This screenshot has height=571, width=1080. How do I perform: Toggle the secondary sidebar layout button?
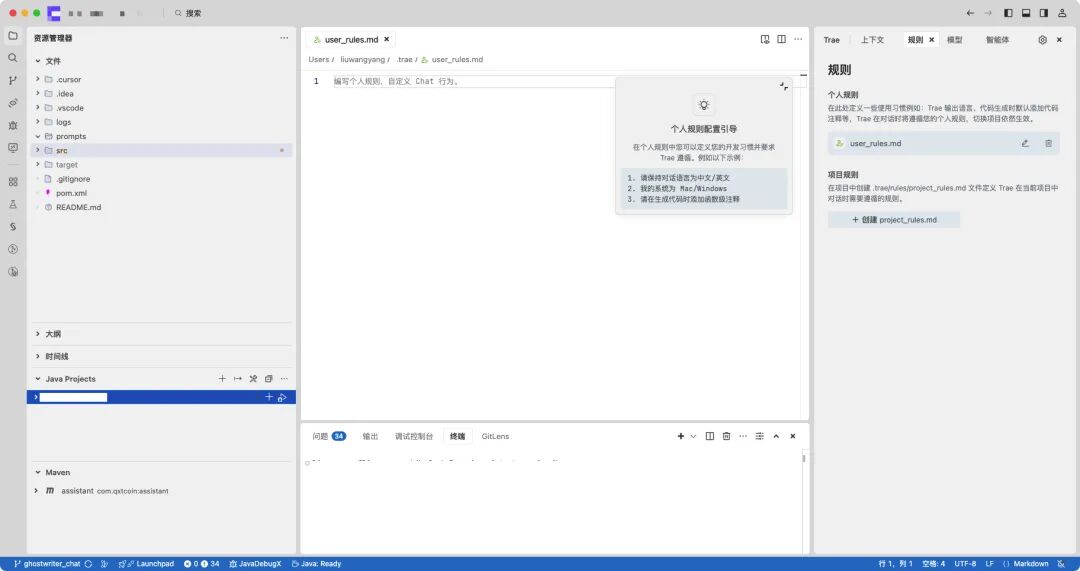coord(1043,13)
